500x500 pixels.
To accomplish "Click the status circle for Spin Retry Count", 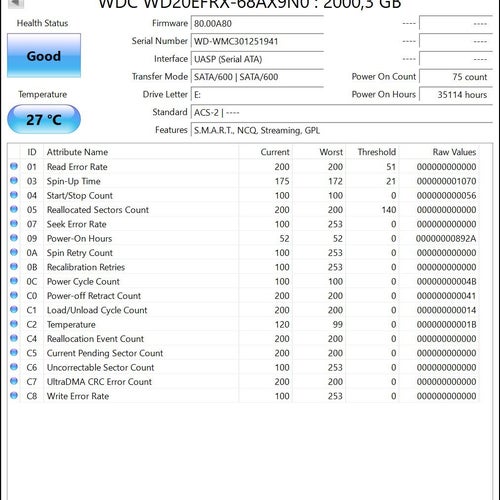I will (14, 252).
